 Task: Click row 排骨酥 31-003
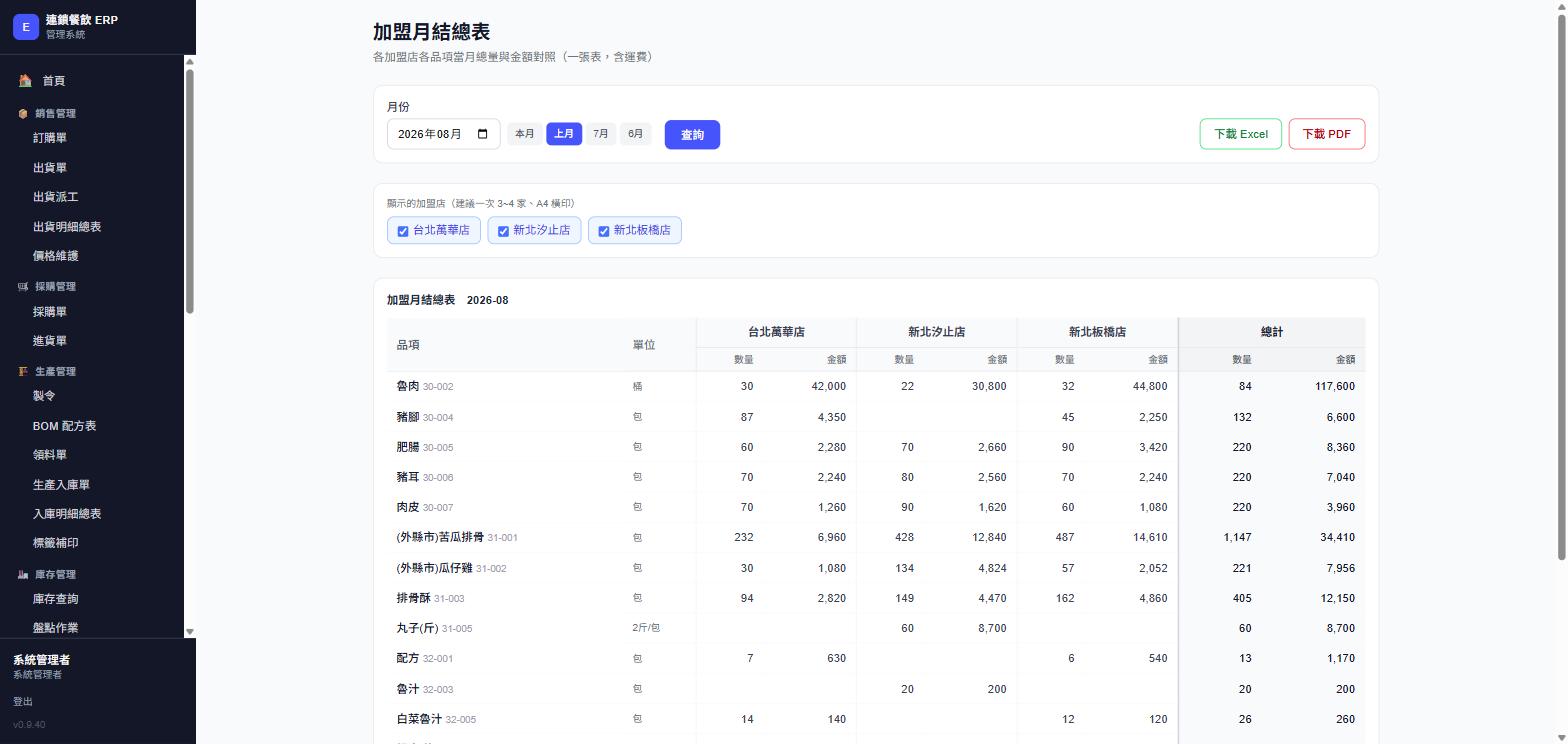pos(876,598)
